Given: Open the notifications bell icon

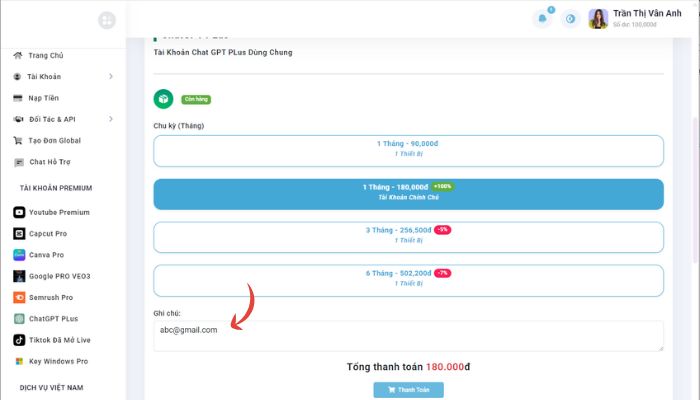Looking at the screenshot, I should tap(542, 19).
